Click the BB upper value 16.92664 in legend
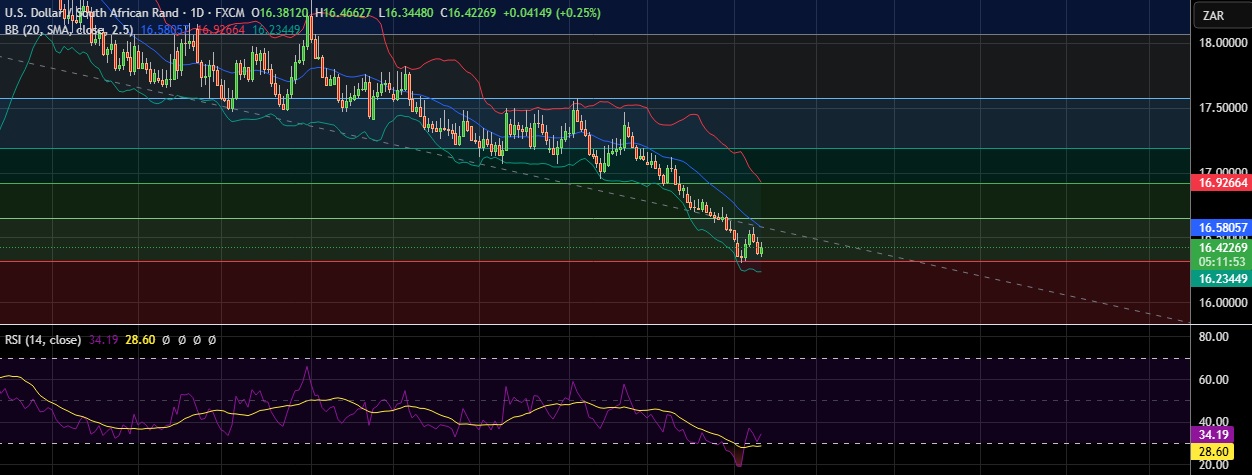Image resolution: width=1252 pixels, height=475 pixels. coord(220,30)
